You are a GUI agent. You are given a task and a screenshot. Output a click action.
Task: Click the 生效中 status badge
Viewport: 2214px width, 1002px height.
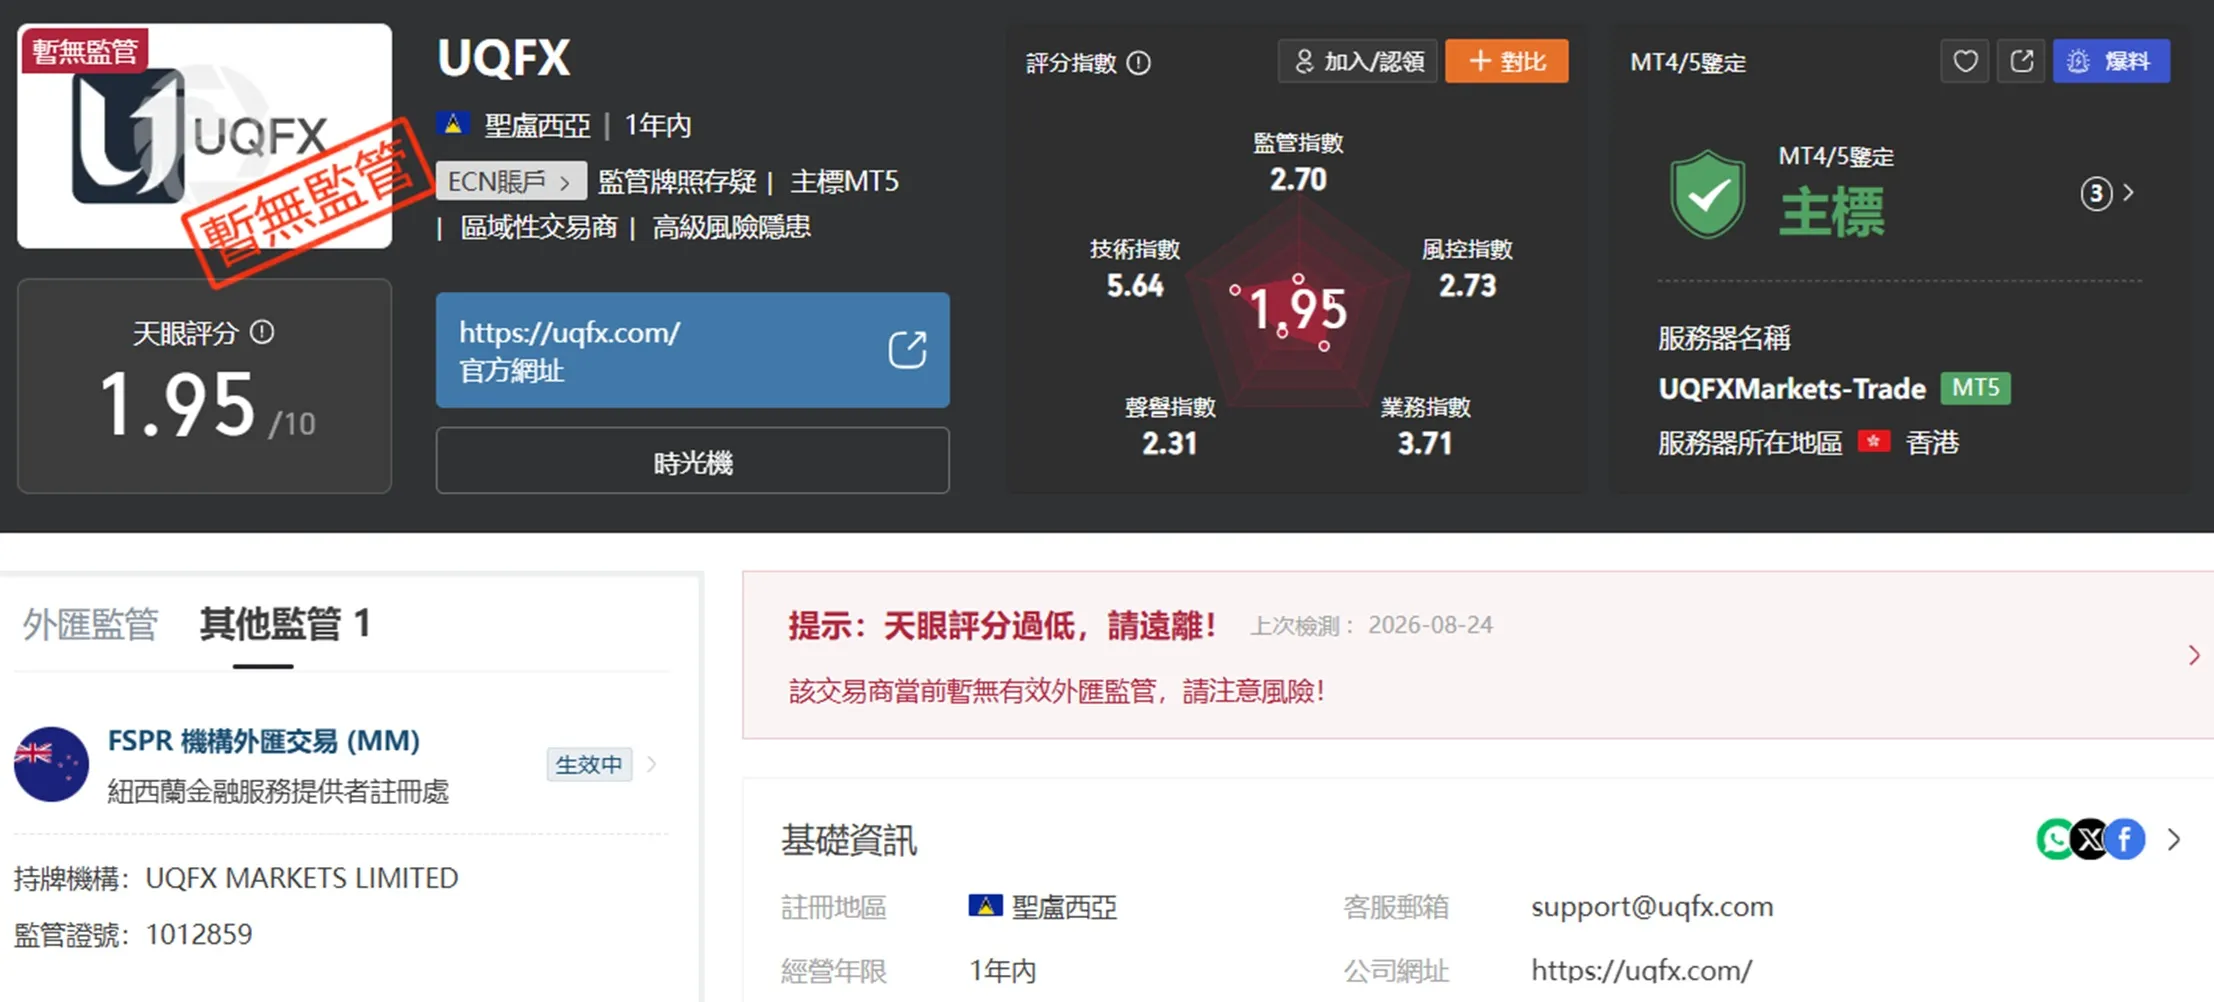coord(589,765)
